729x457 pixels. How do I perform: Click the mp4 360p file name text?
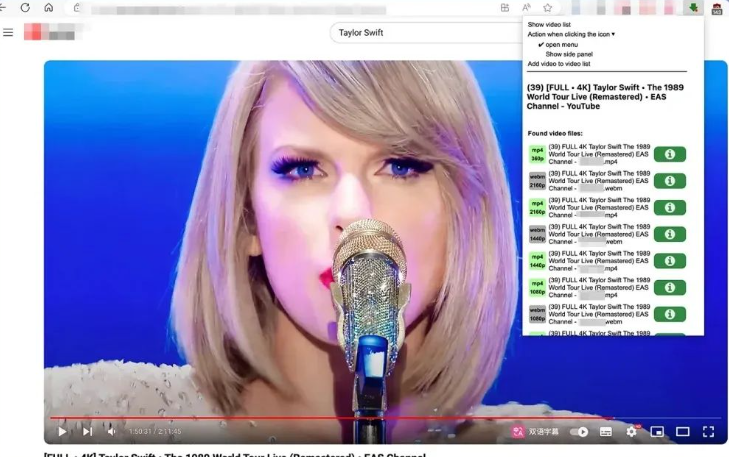click(x=599, y=154)
